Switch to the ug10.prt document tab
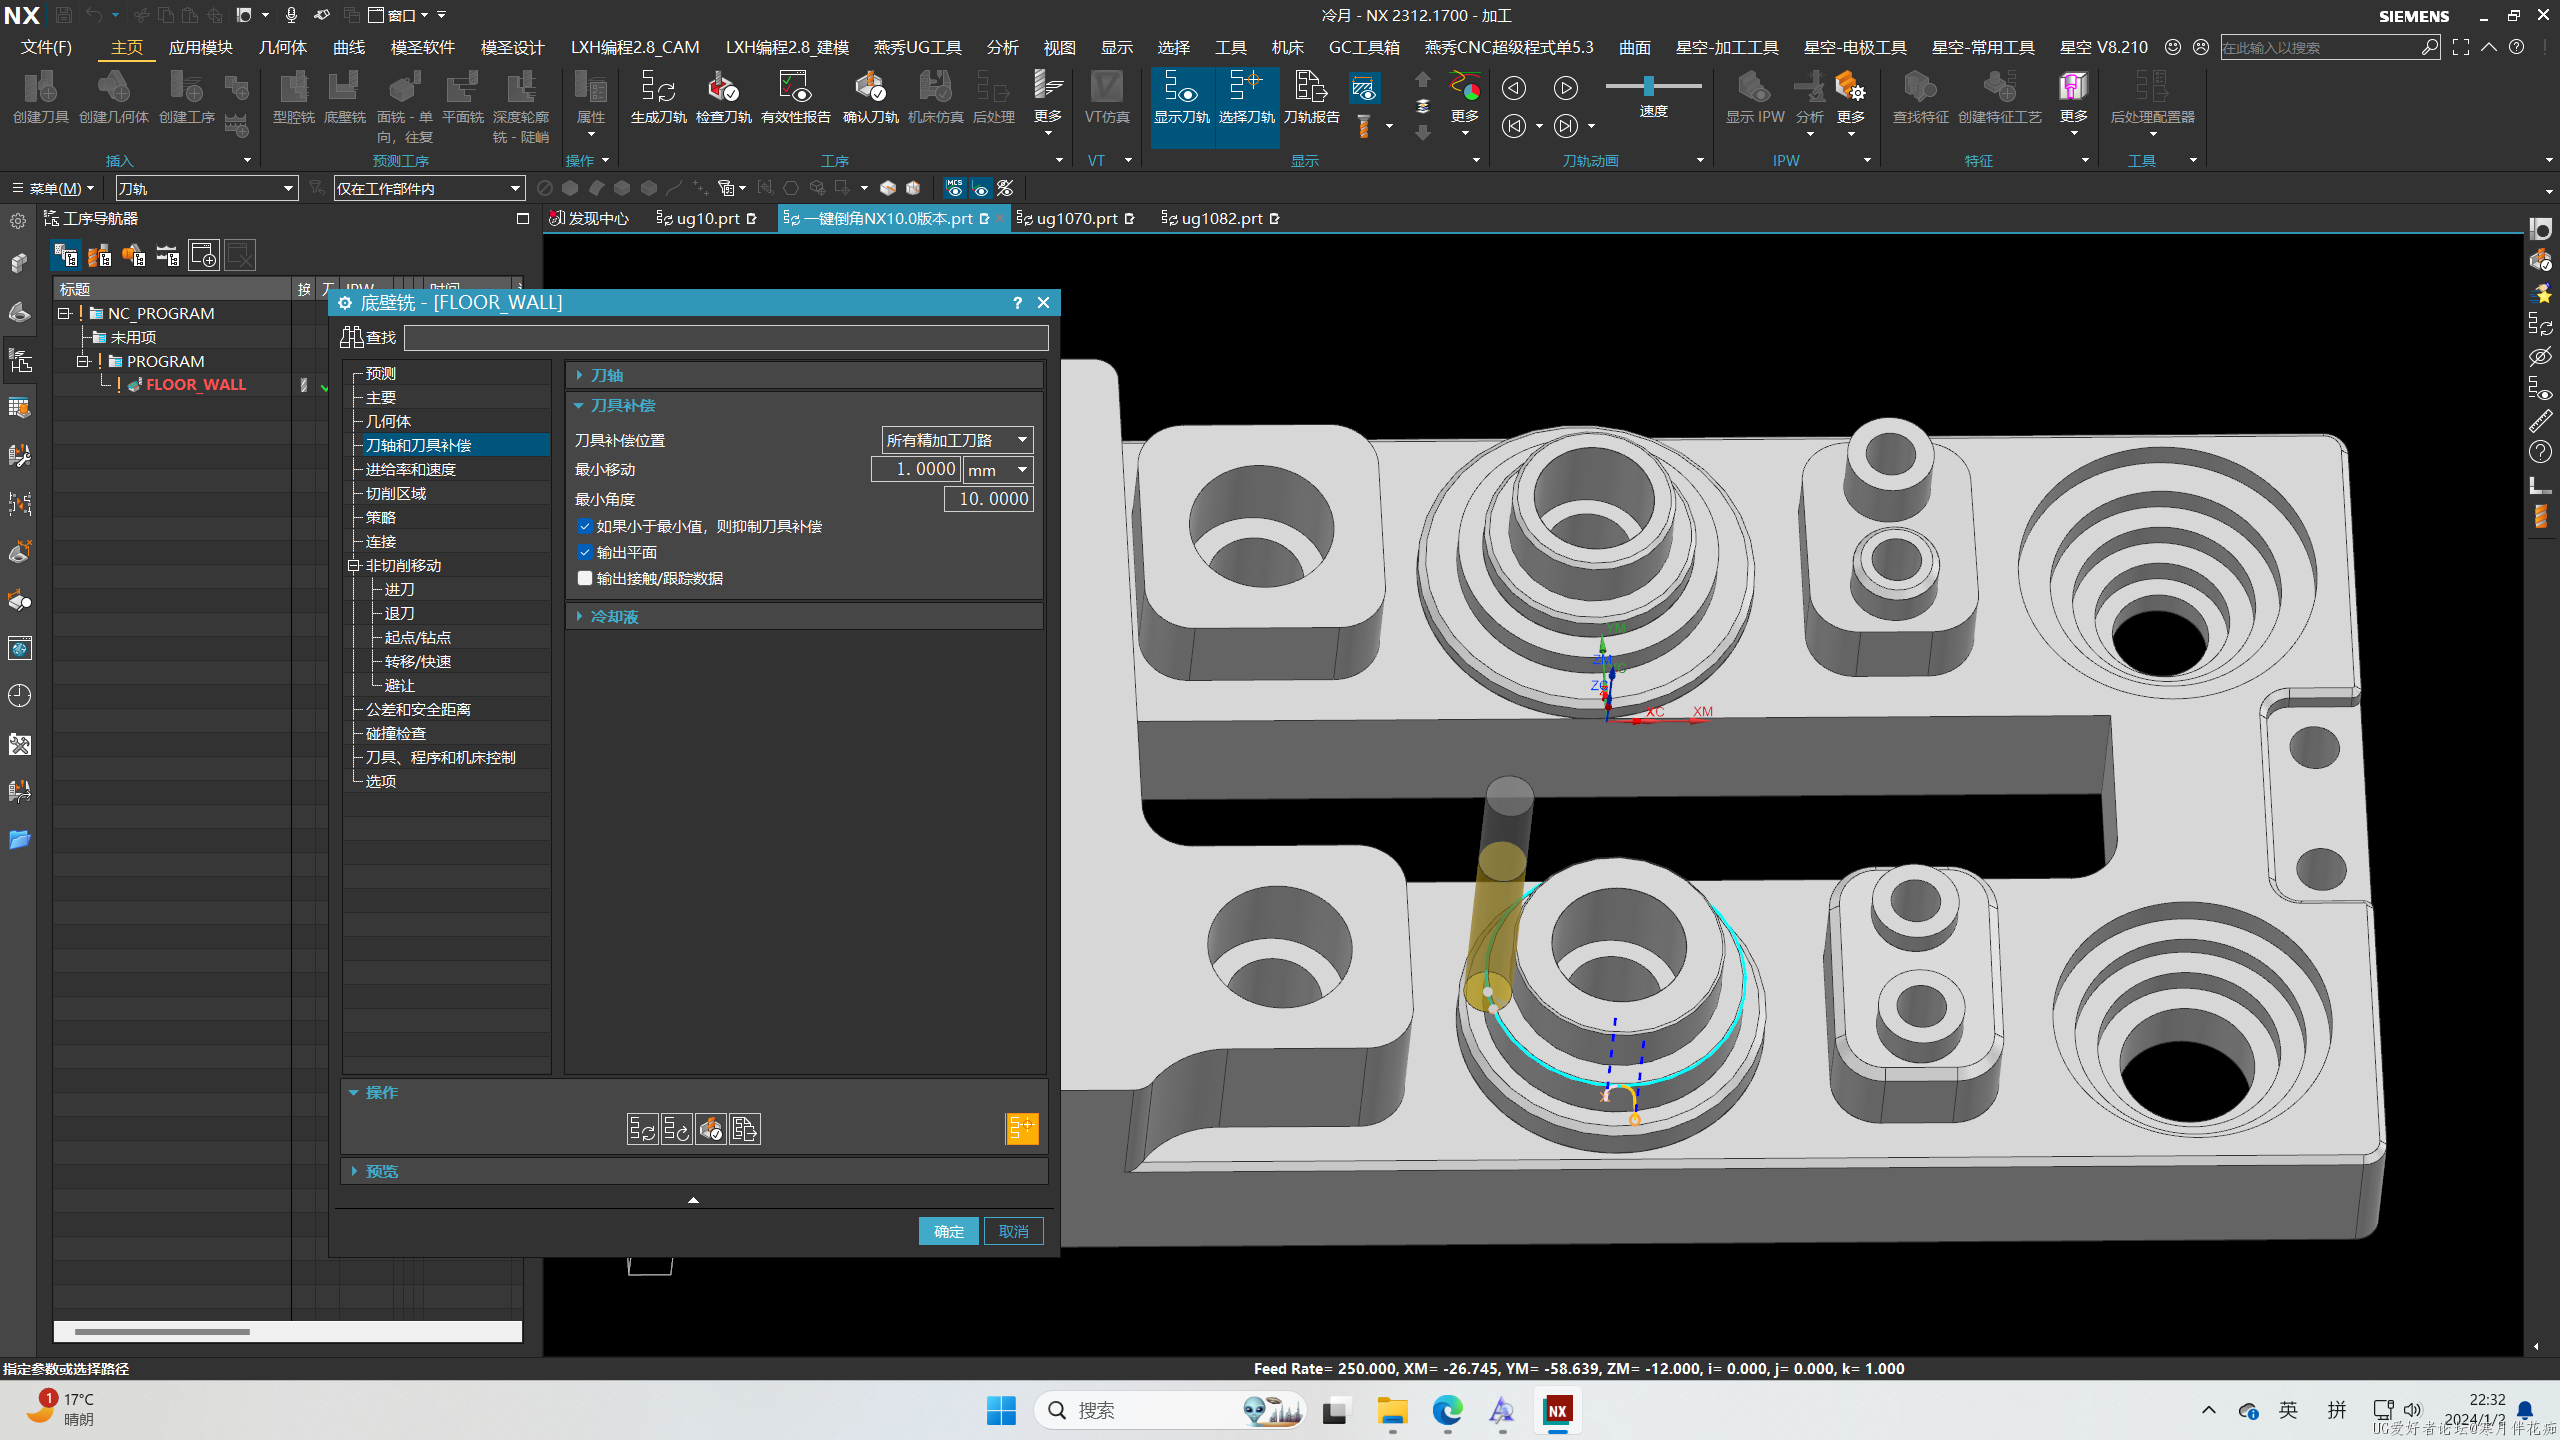 [x=707, y=218]
